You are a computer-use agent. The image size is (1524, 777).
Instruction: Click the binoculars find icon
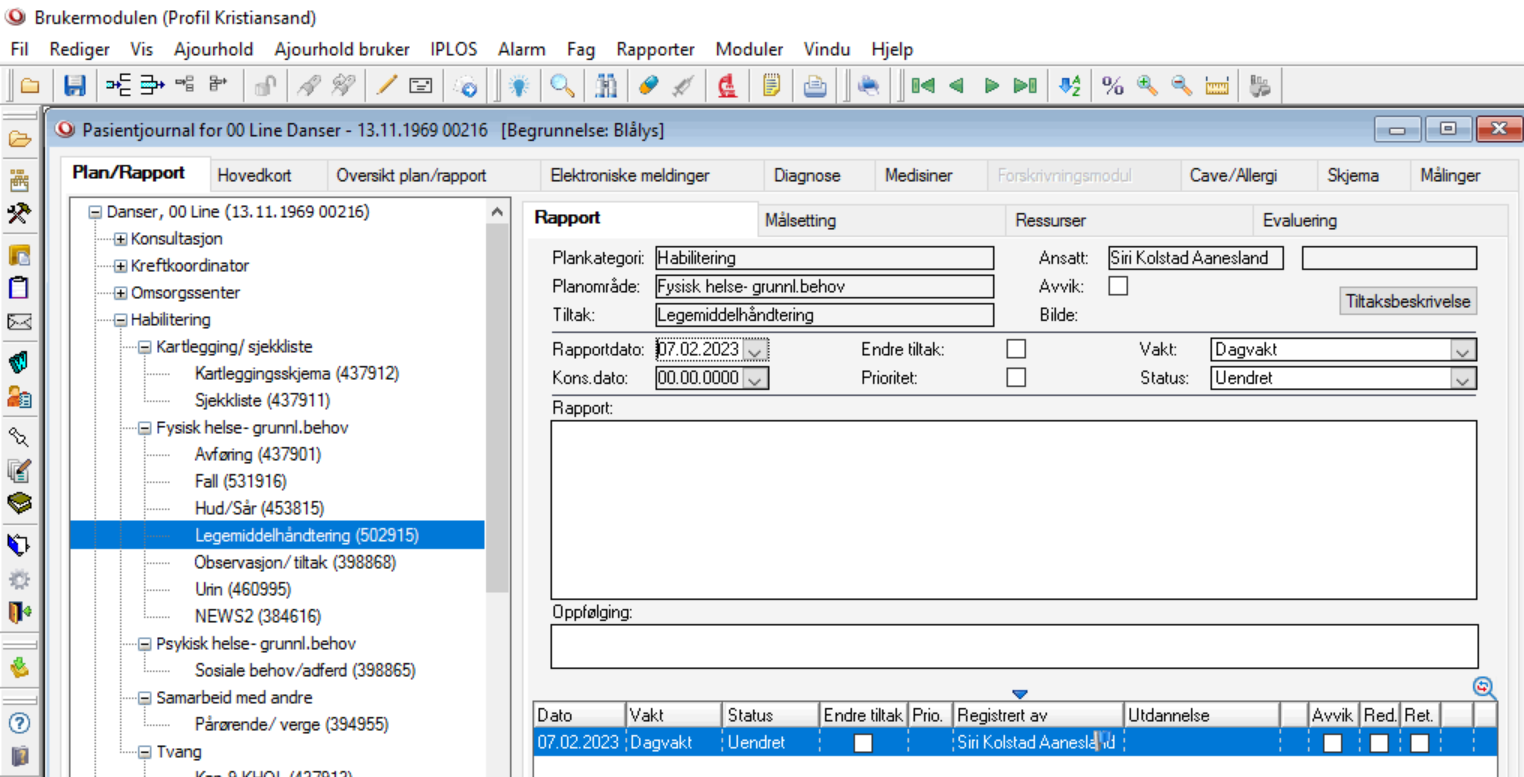click(607, 86)
